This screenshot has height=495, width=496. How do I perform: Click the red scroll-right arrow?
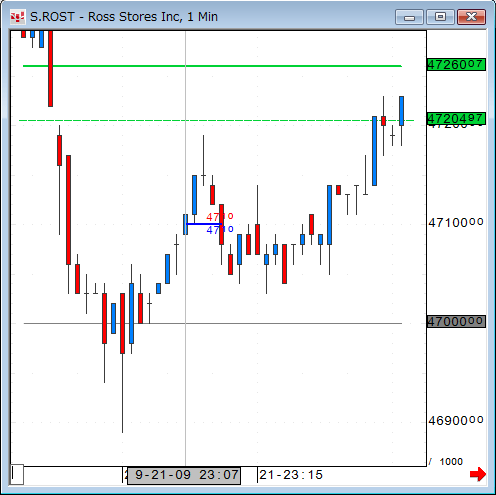pos(478,474)
